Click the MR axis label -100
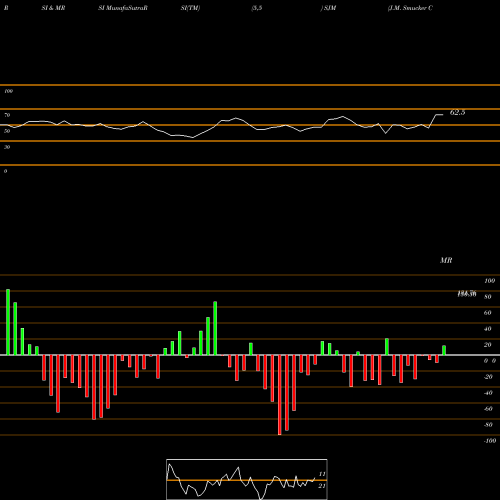Image resolution: width=500 pixels, height=500 pixels. coord(490,441)
